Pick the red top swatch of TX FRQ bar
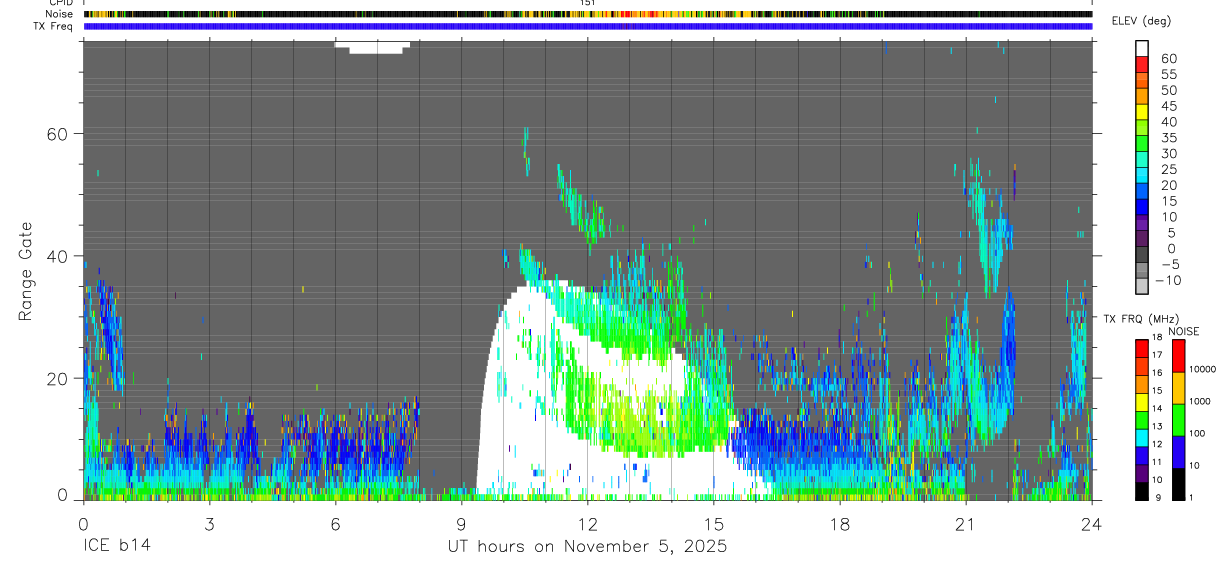The image size is (1228, 567). point(1142,349)
